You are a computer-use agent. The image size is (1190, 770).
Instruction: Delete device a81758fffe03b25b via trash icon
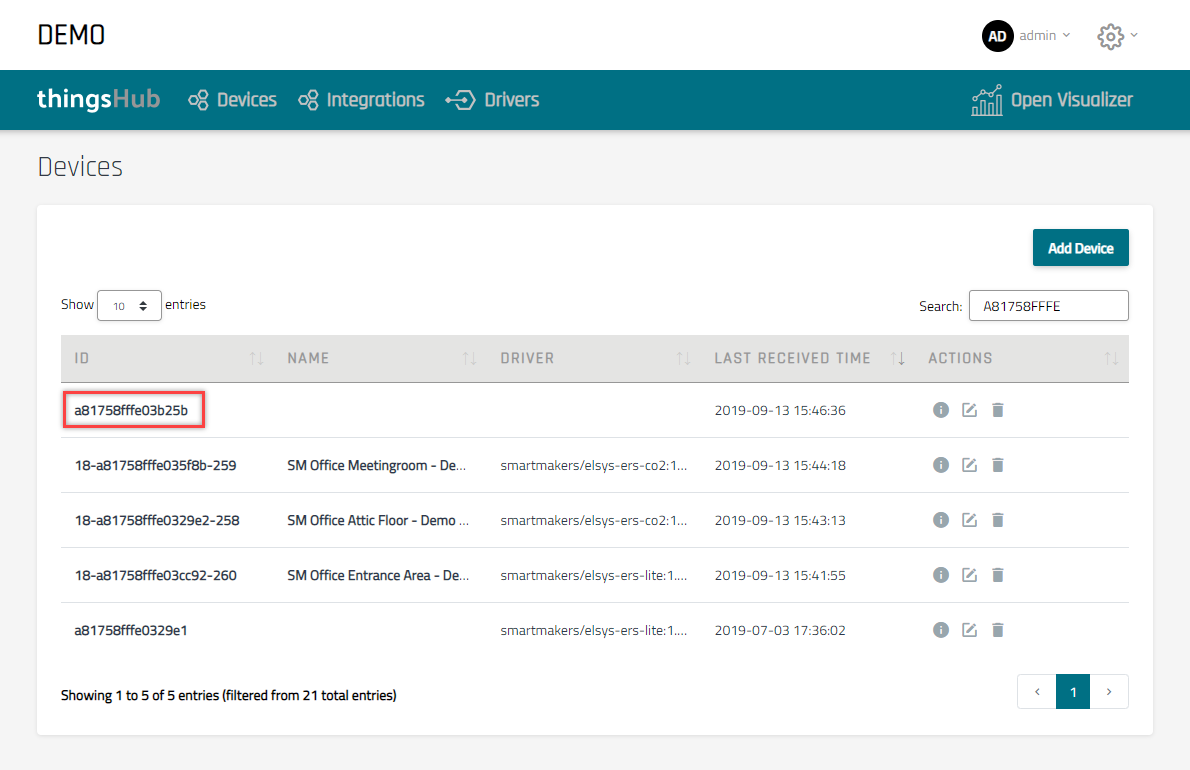[x=997, y=410]
